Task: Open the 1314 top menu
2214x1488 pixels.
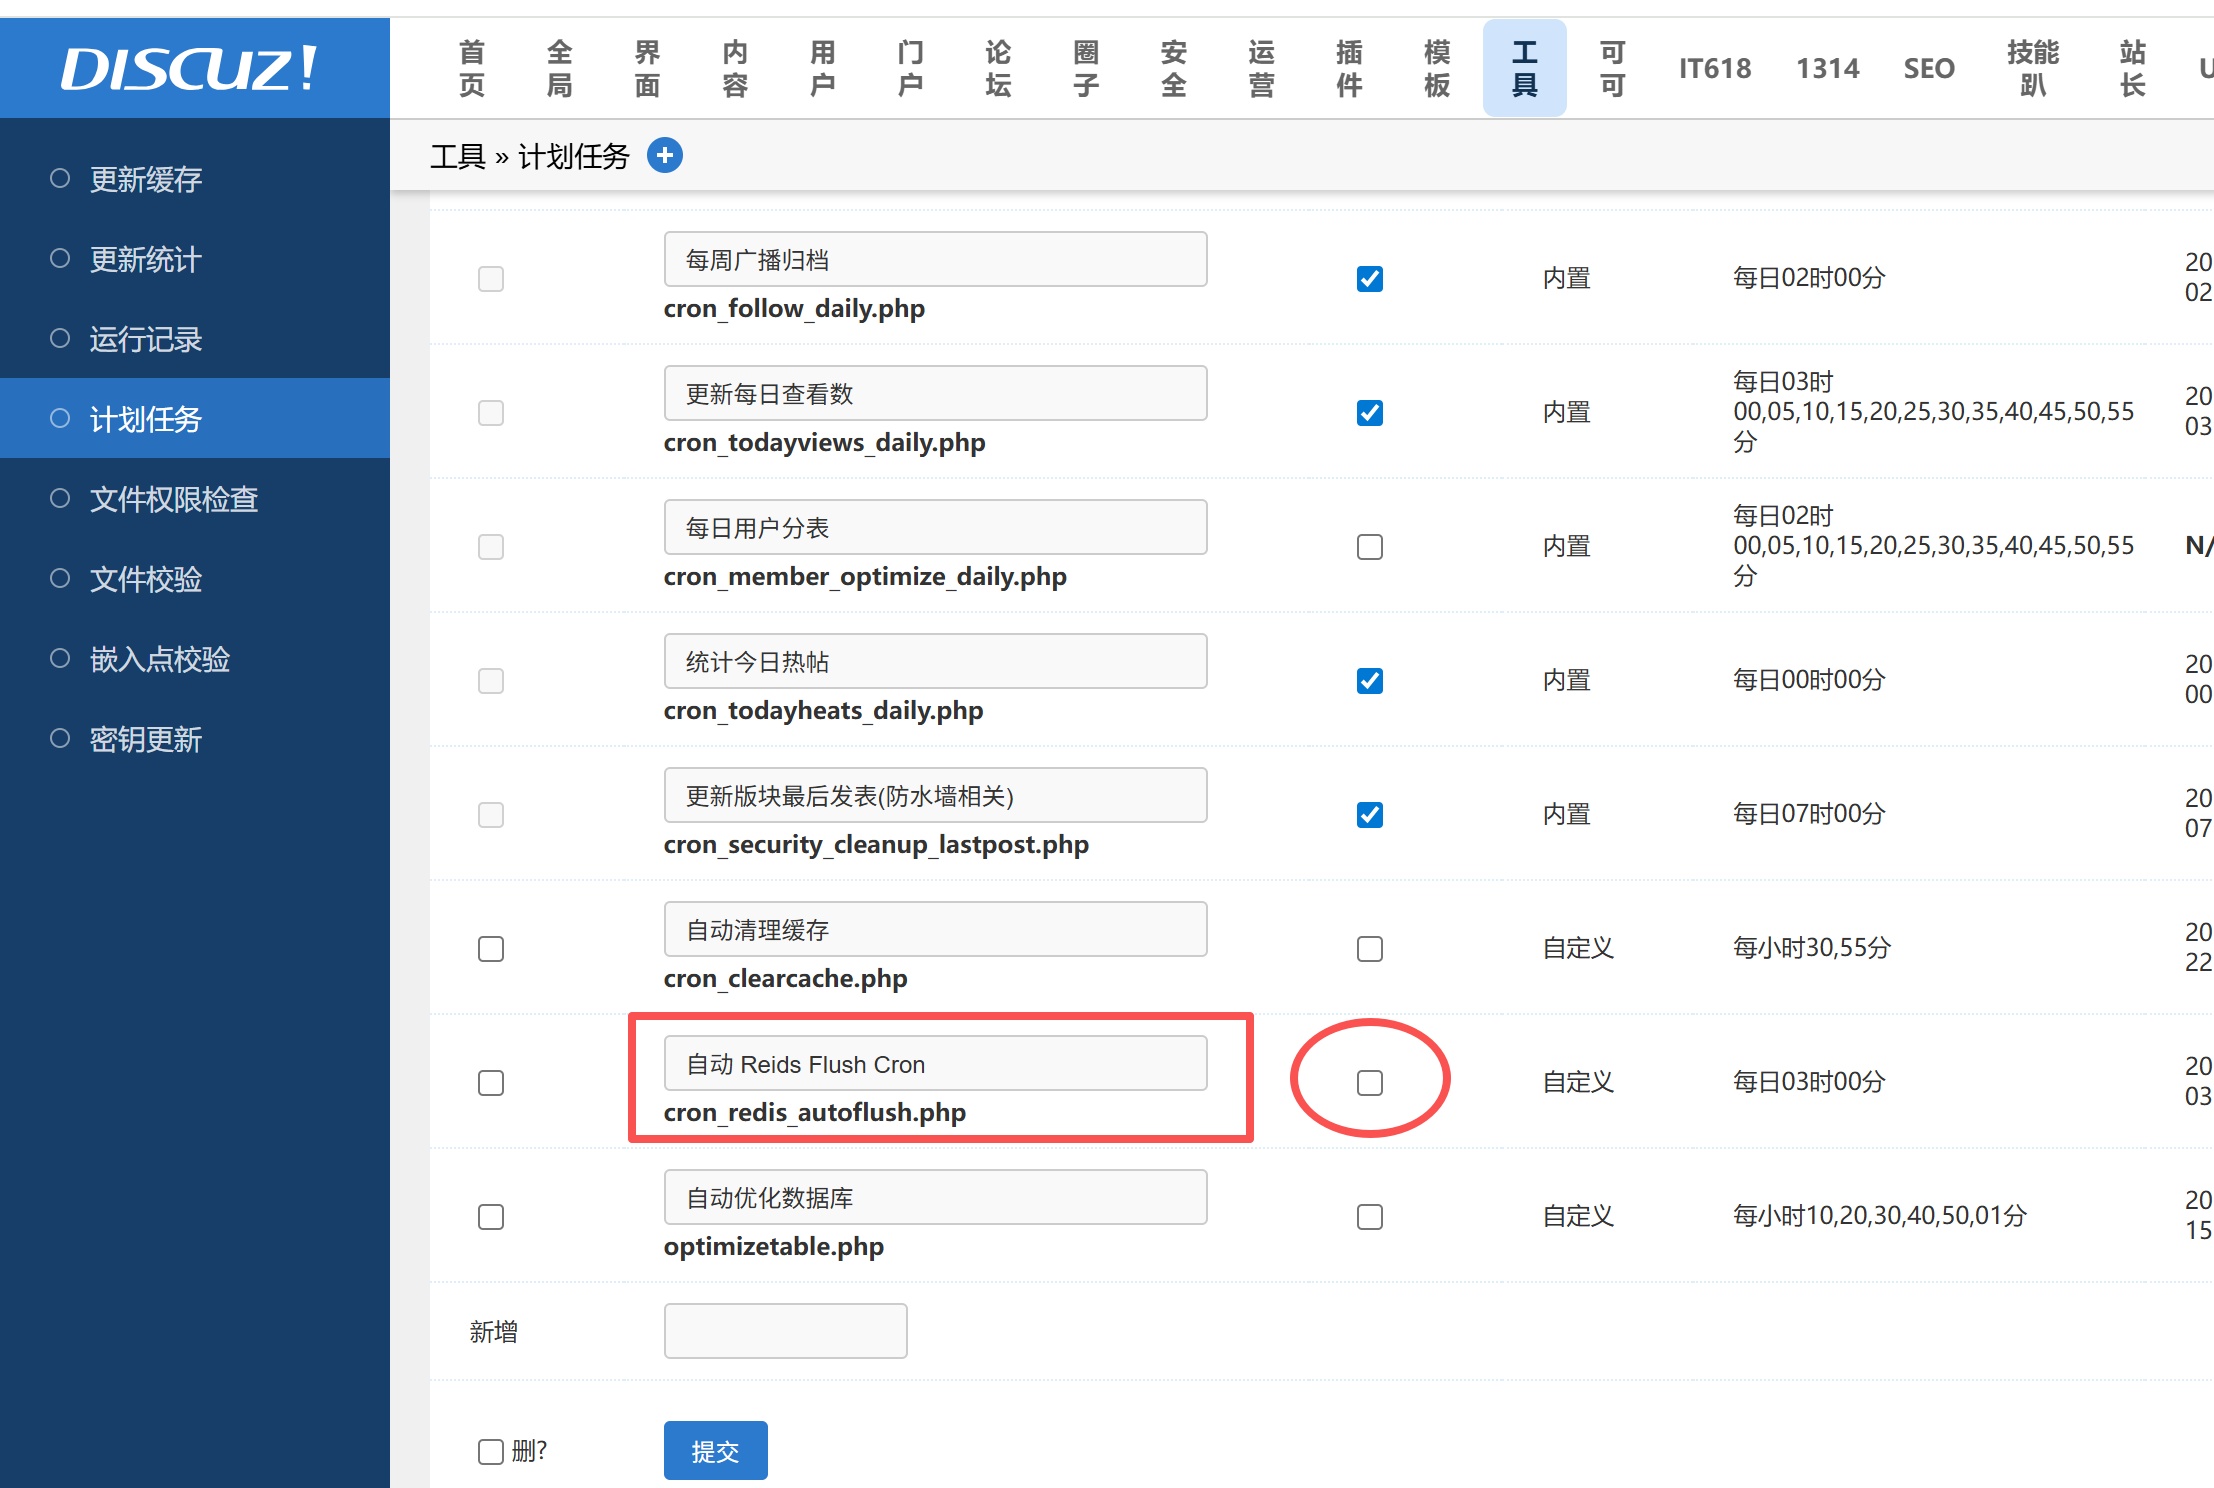Action: tap(1828, 68)
